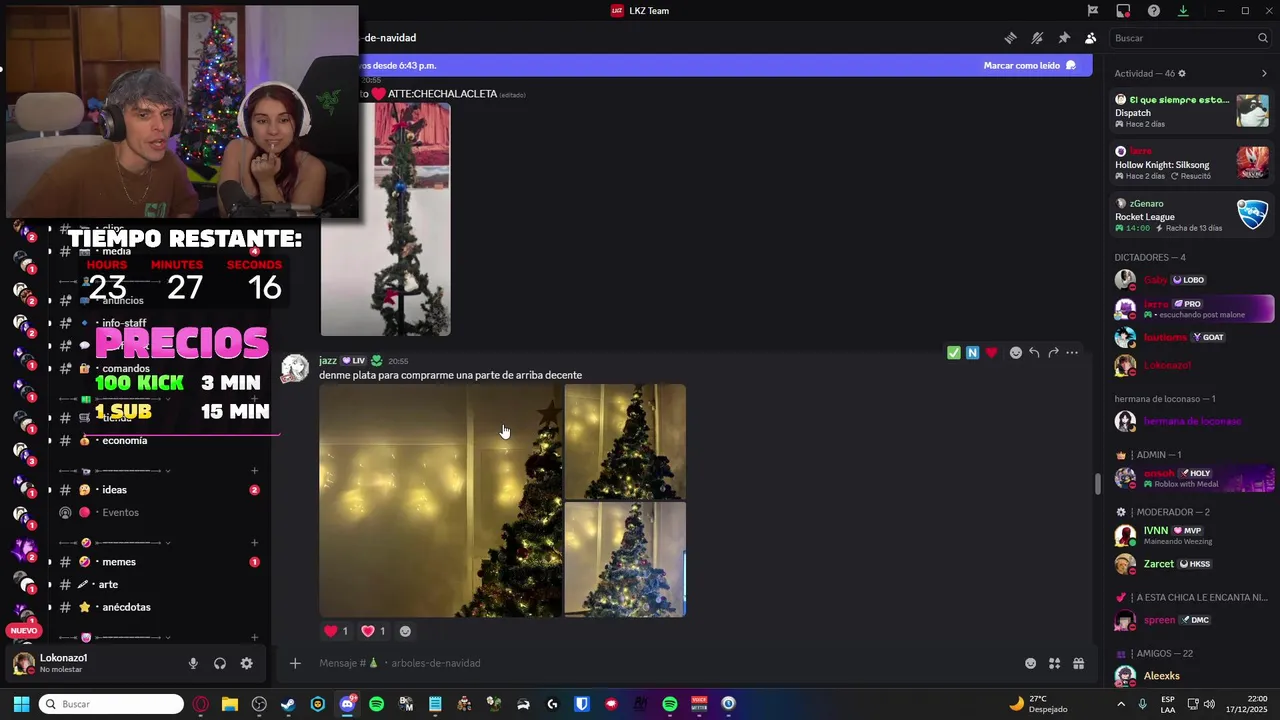Viewport: 1280px width, 720px height.
Task: Open the checkpoint flag icon in title bar
Action: tap(1093, 11)
